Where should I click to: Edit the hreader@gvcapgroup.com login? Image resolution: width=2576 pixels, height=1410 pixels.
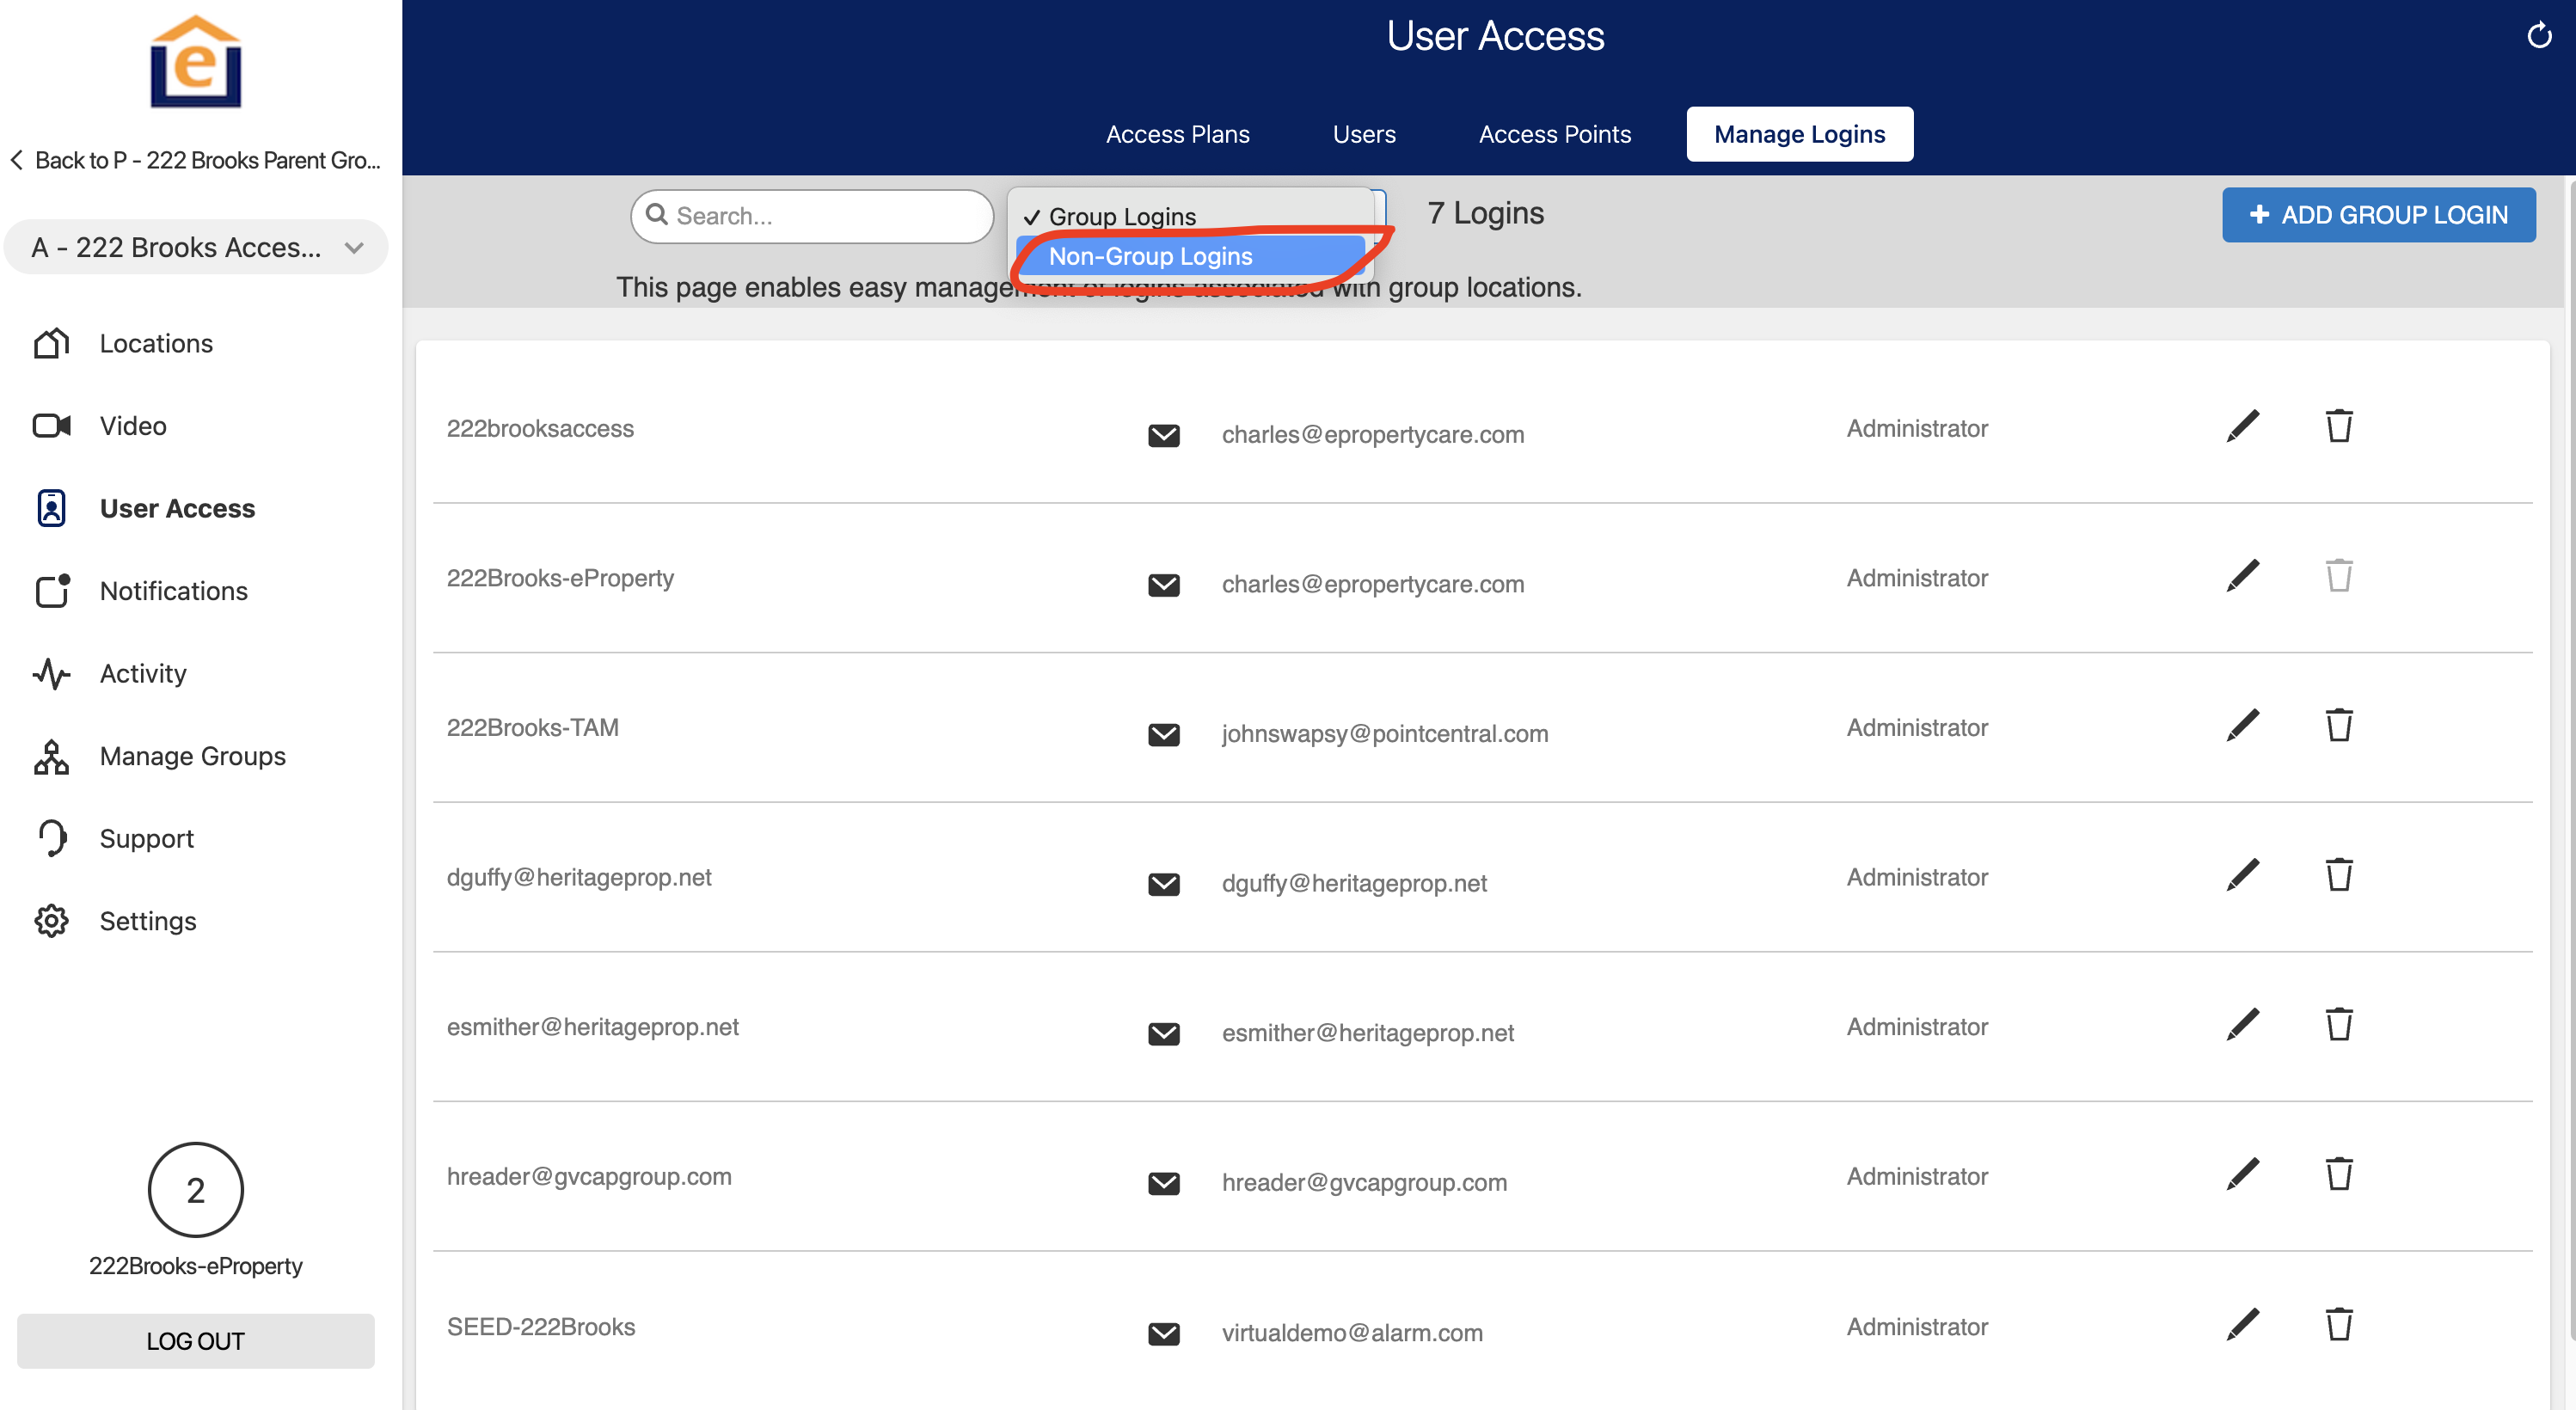[2242, 1174]
